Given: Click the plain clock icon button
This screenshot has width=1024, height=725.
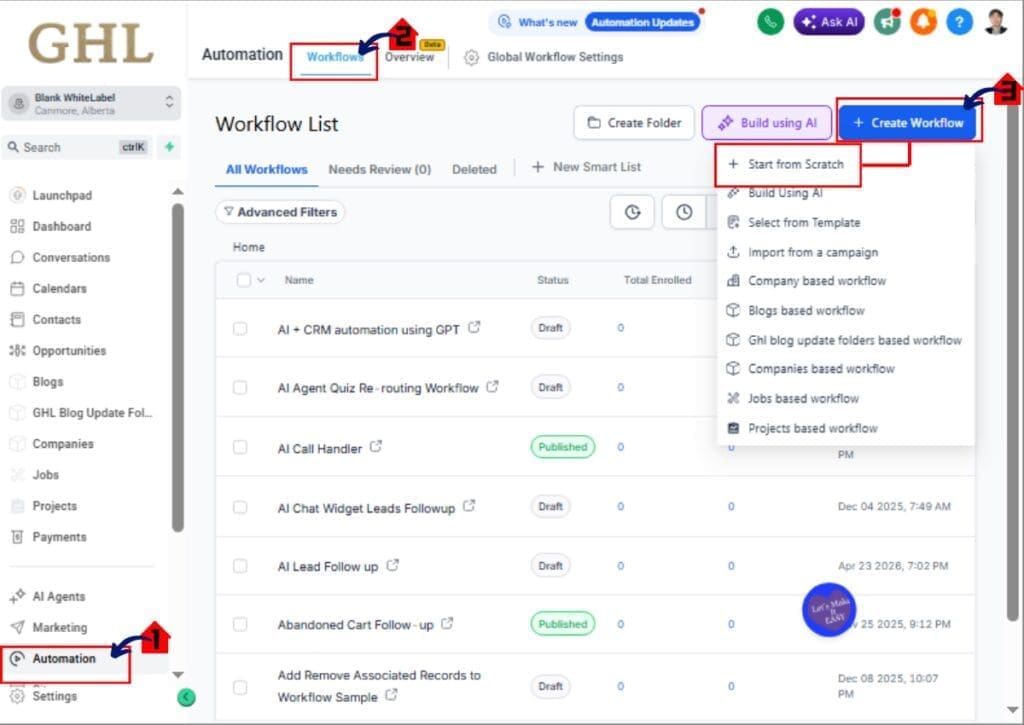Looking at the screenshot, I should pyautogui.click(x=684, y=212).
